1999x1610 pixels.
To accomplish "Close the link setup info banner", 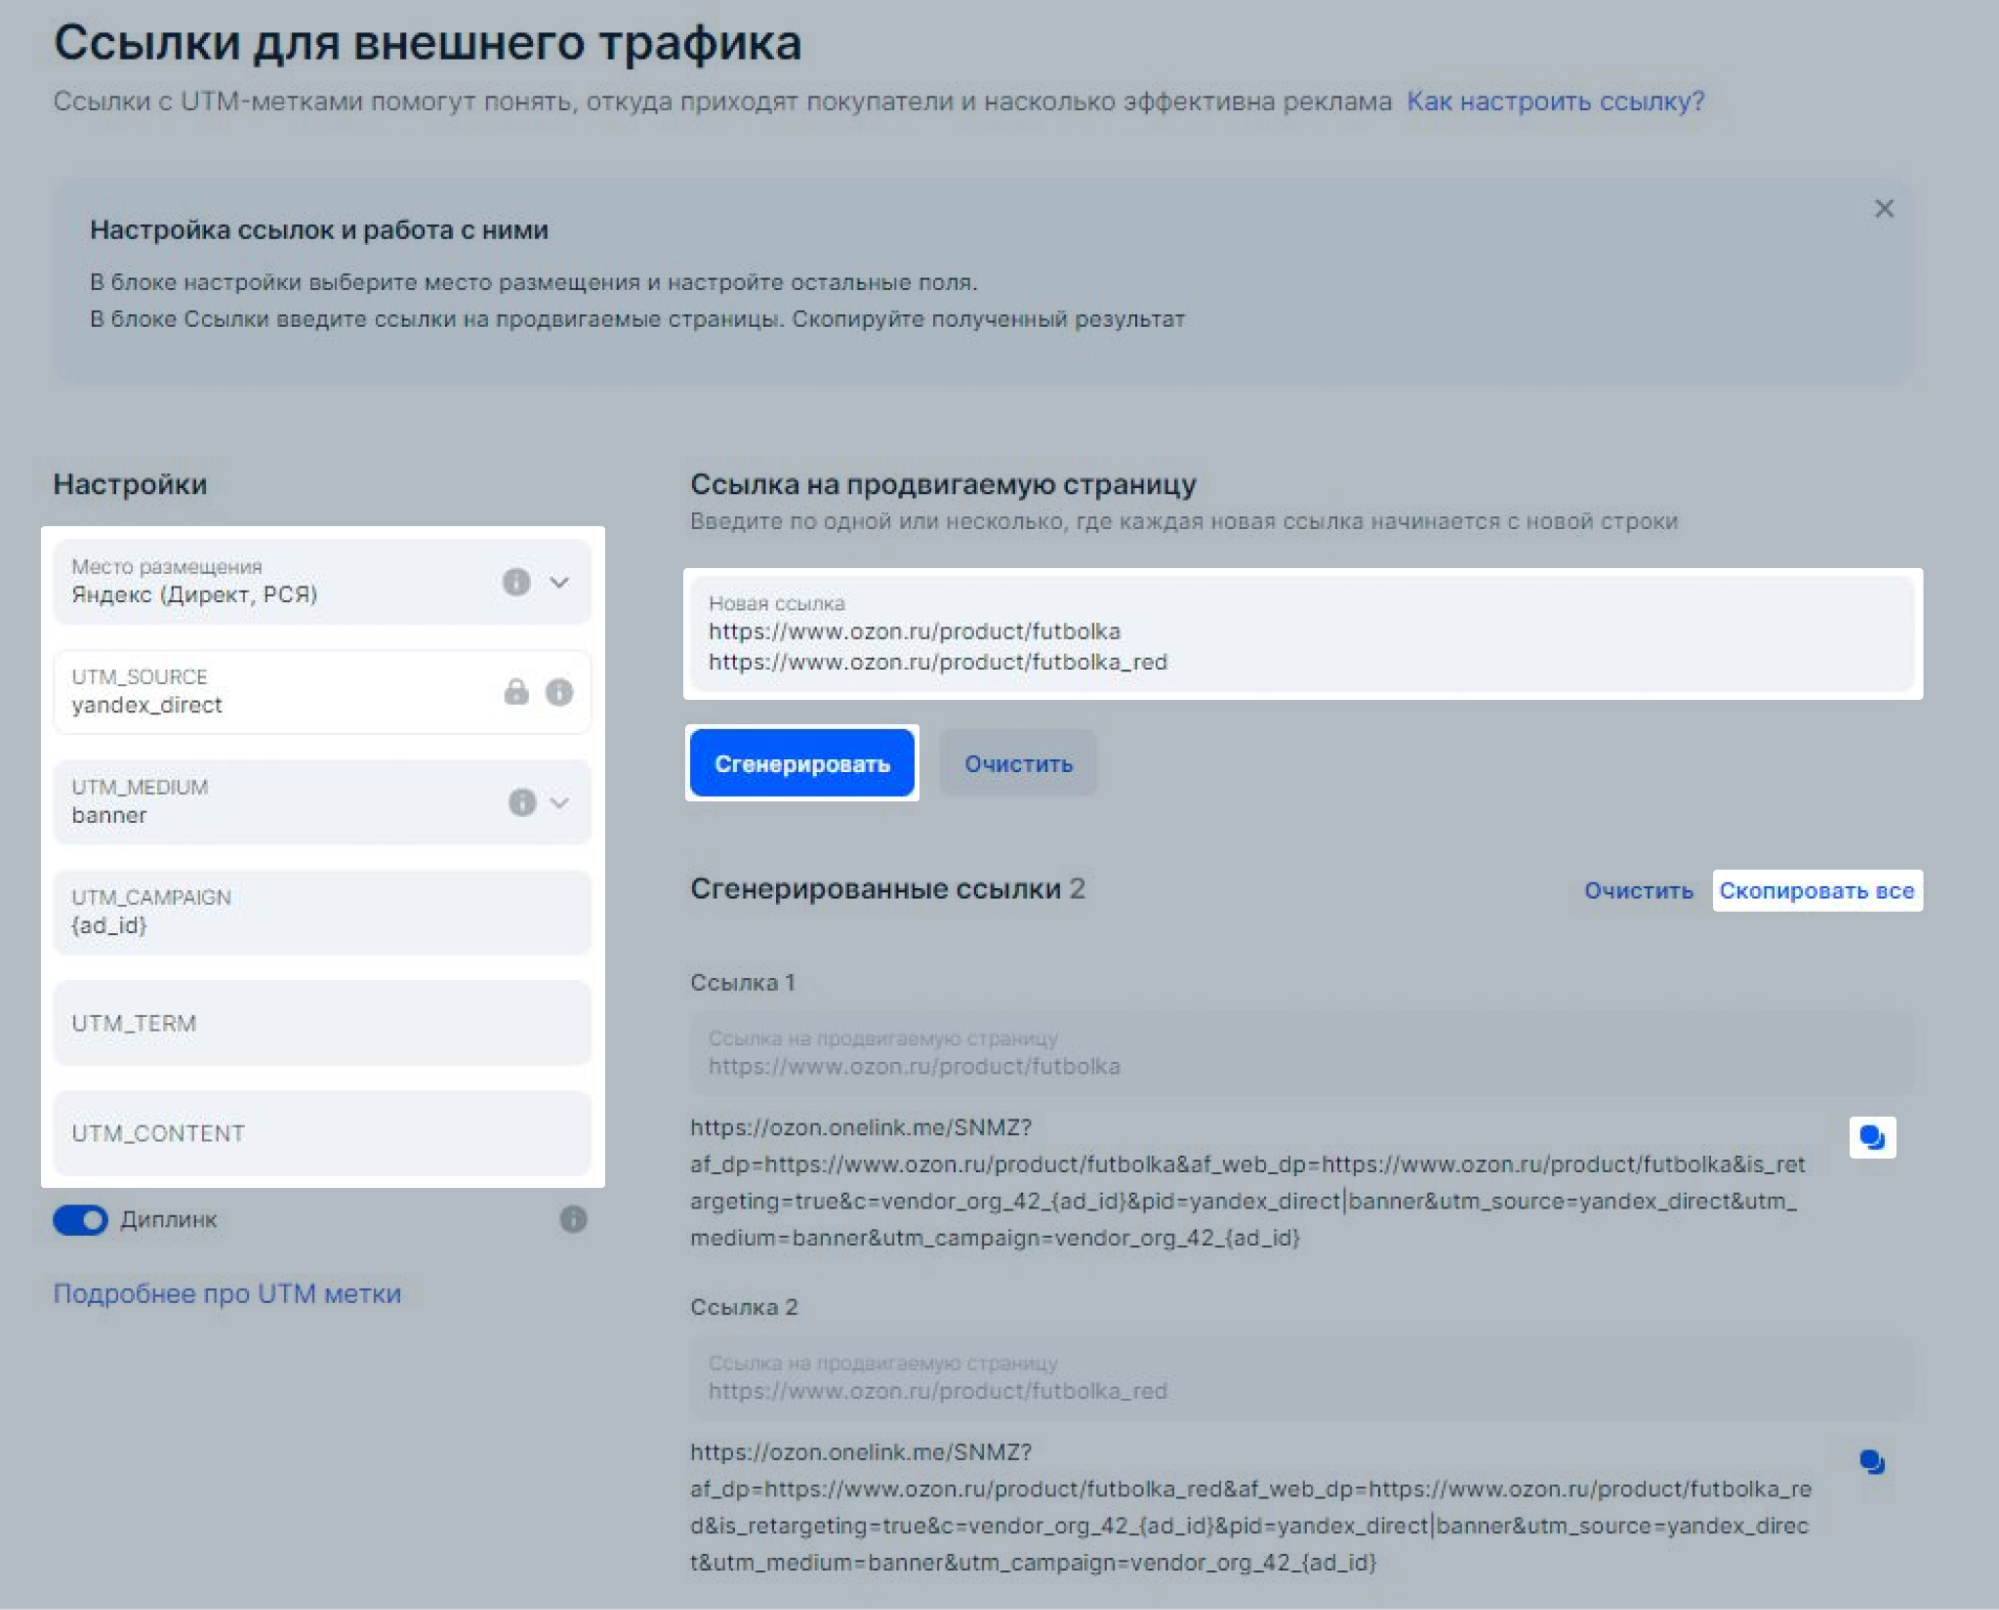I will (1883, 208).
